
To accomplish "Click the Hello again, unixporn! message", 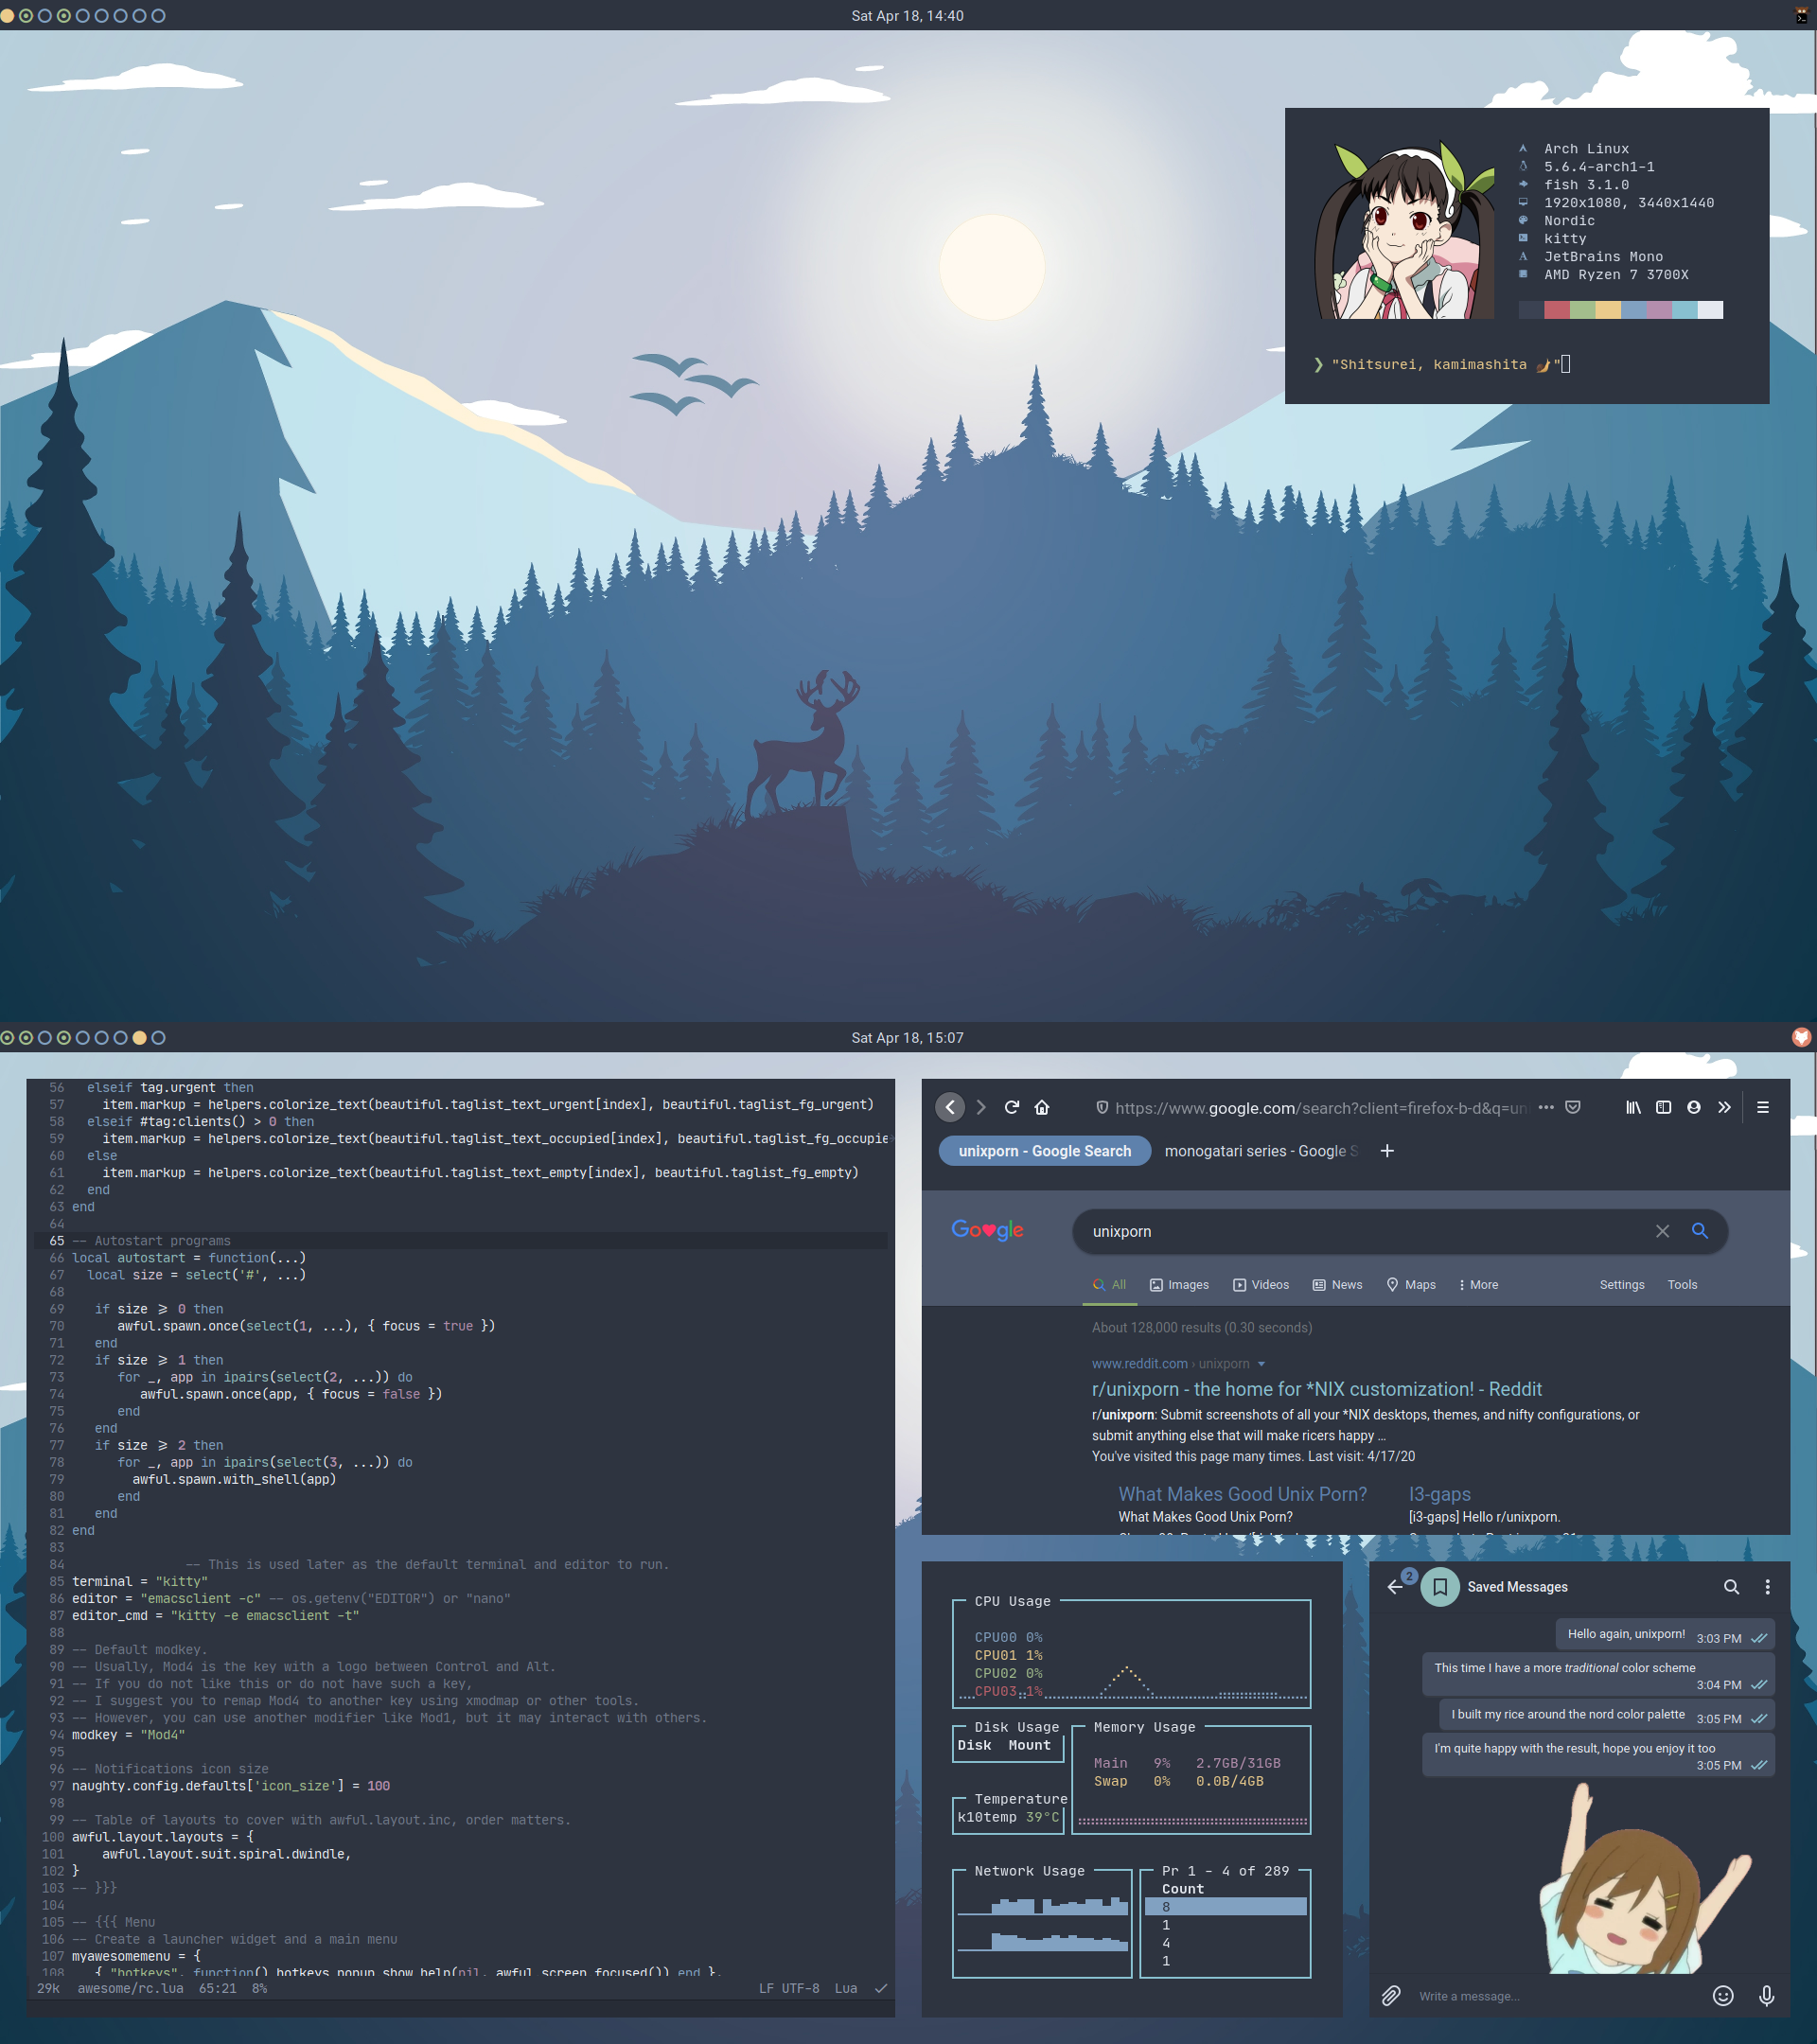I will [x=1665, y=1635].
